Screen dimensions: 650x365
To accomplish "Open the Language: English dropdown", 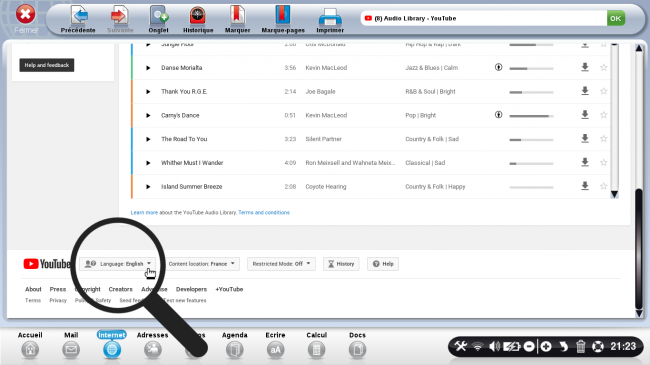I will click(118, 264).
